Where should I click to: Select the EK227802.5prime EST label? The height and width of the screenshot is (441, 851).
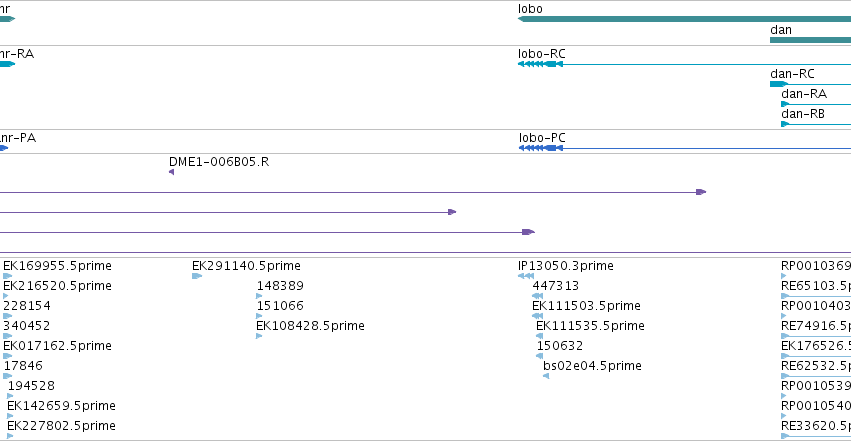point(61,426)
